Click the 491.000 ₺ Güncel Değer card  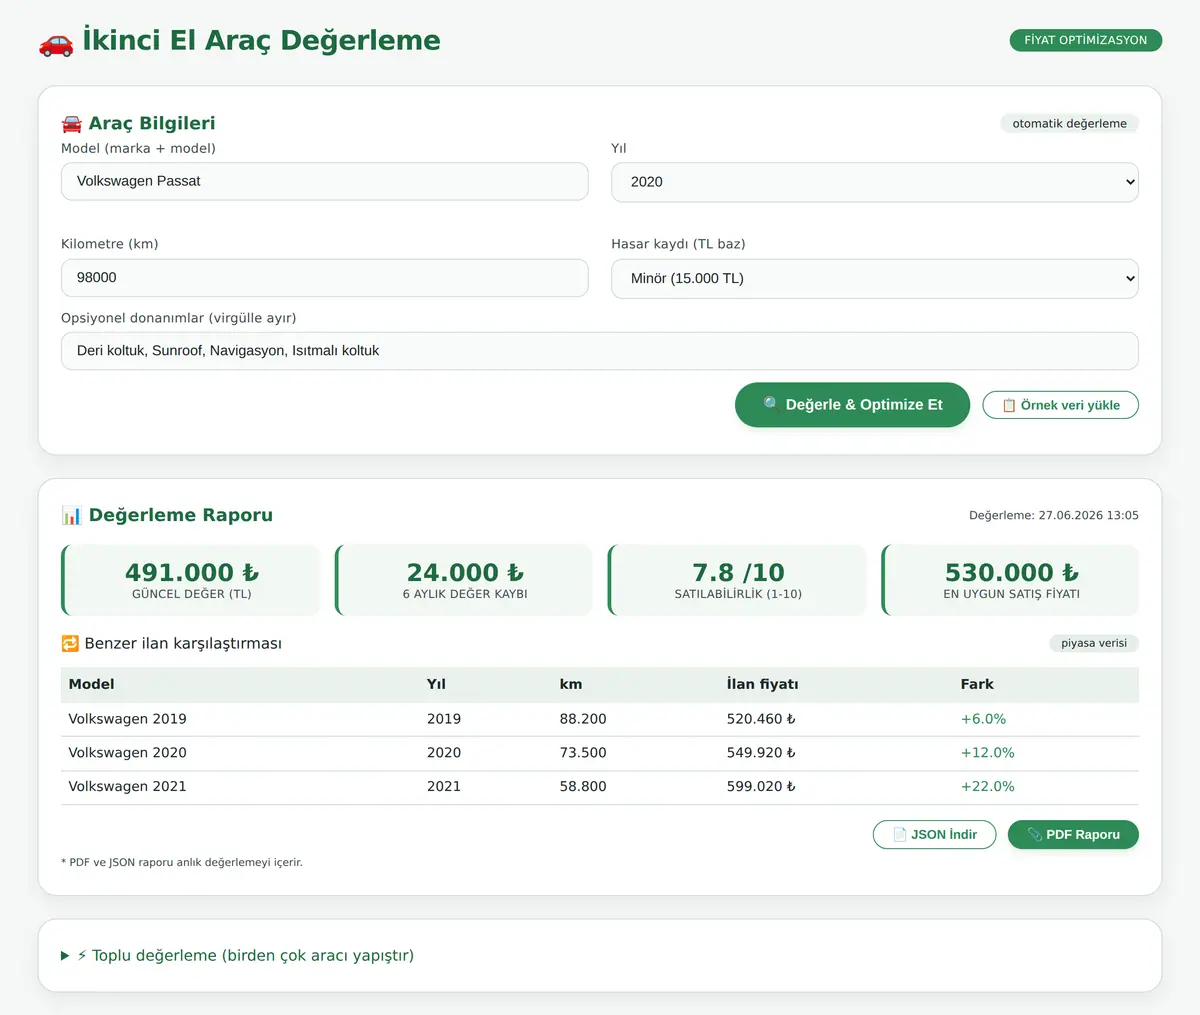pos(191,580)
